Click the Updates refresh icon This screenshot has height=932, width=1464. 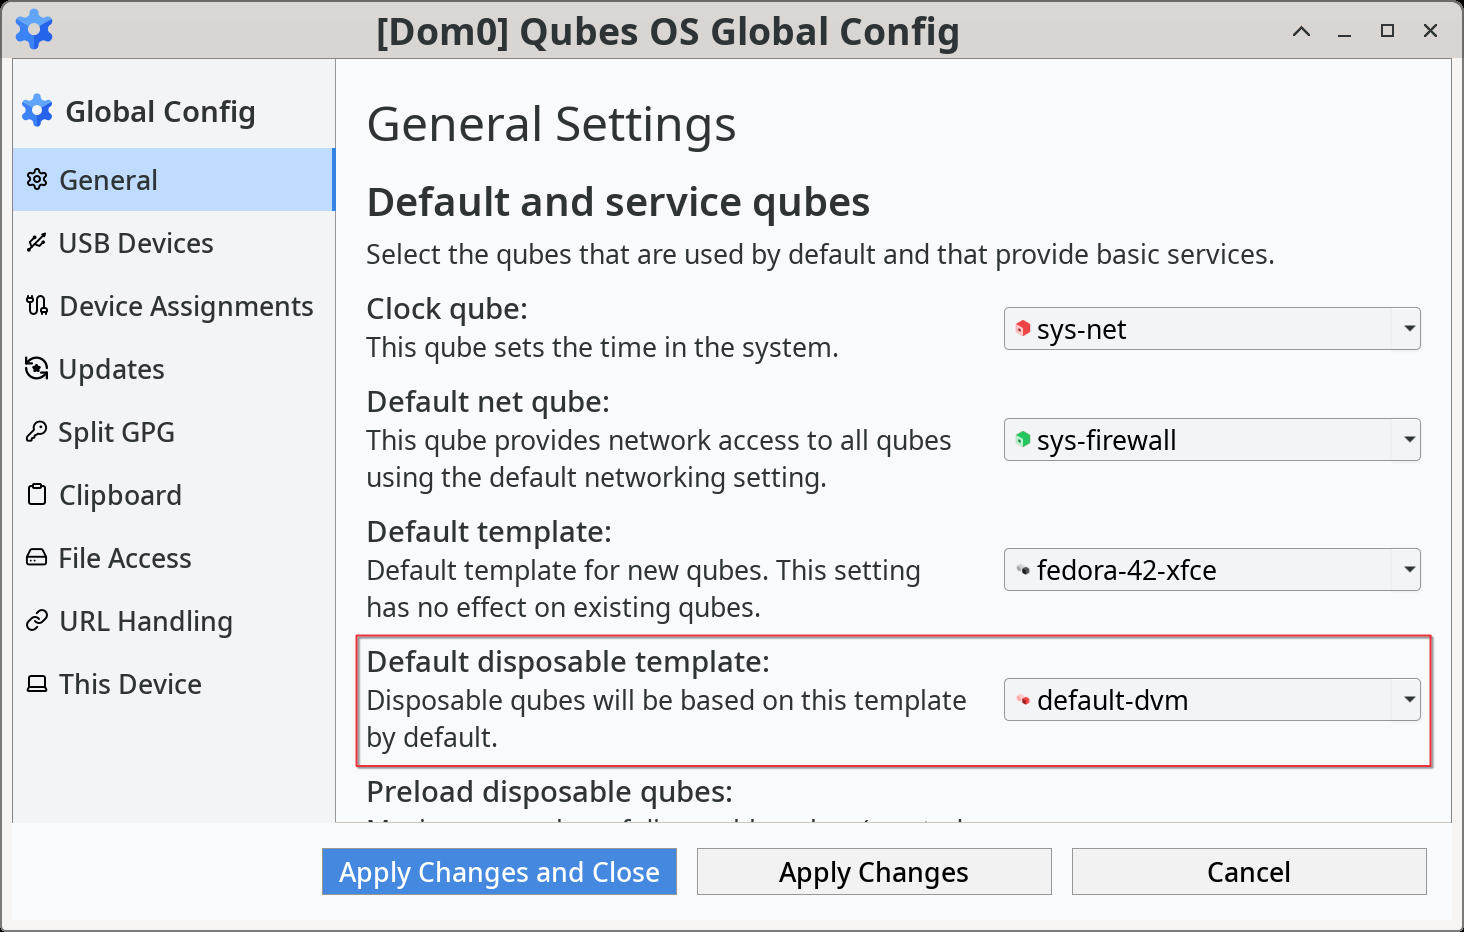click(x=36, y=368)
